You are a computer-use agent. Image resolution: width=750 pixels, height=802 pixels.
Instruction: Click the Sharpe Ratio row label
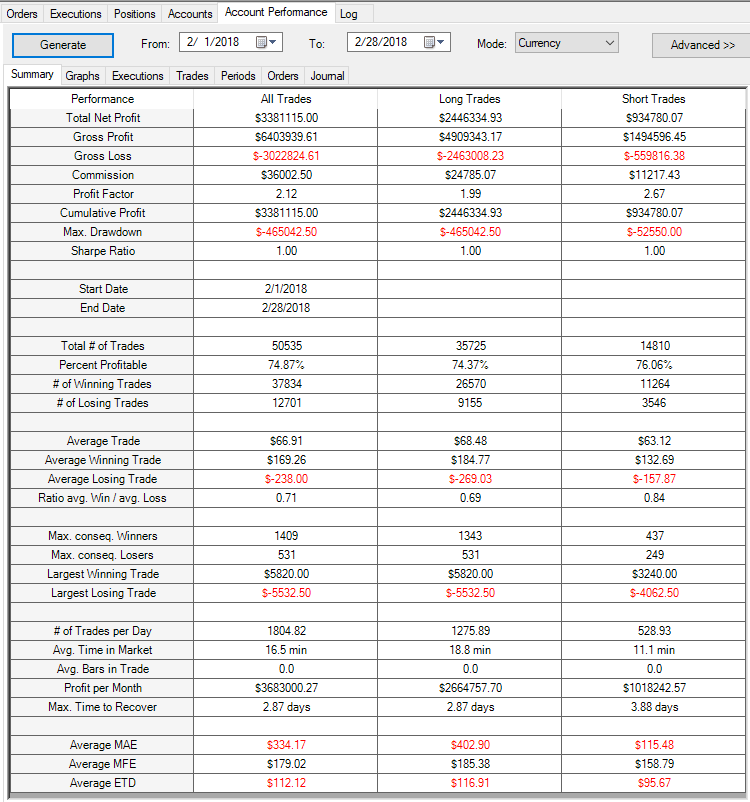[103, 251]
